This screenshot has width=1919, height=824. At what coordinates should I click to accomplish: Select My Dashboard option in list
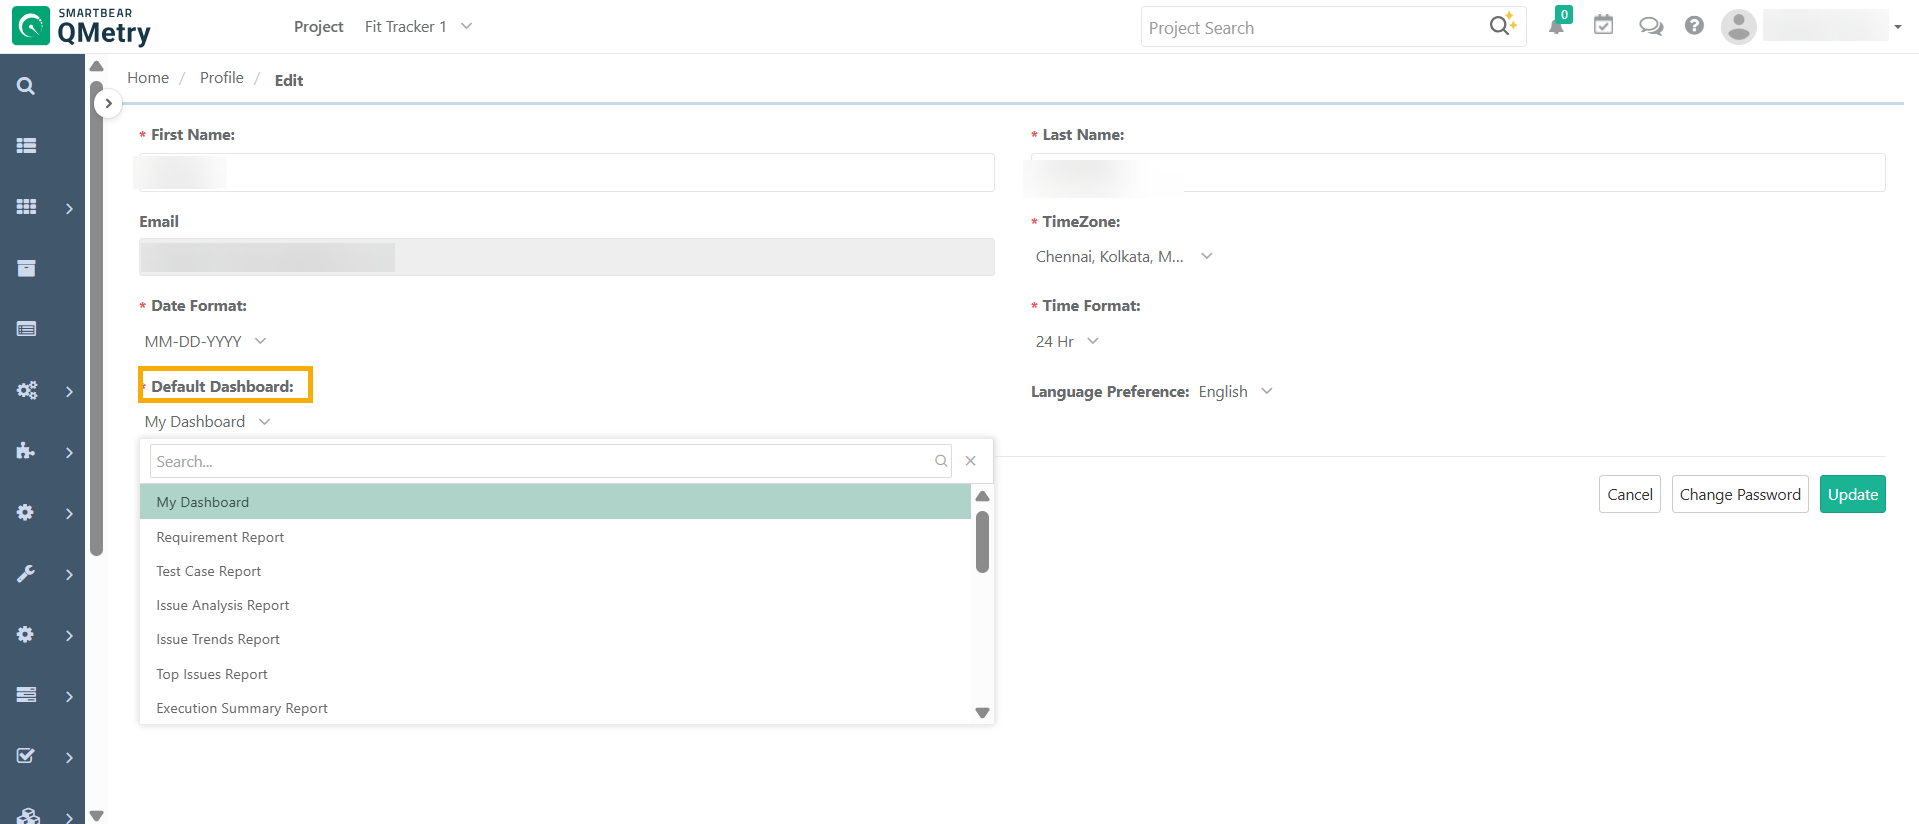(555, 502)
